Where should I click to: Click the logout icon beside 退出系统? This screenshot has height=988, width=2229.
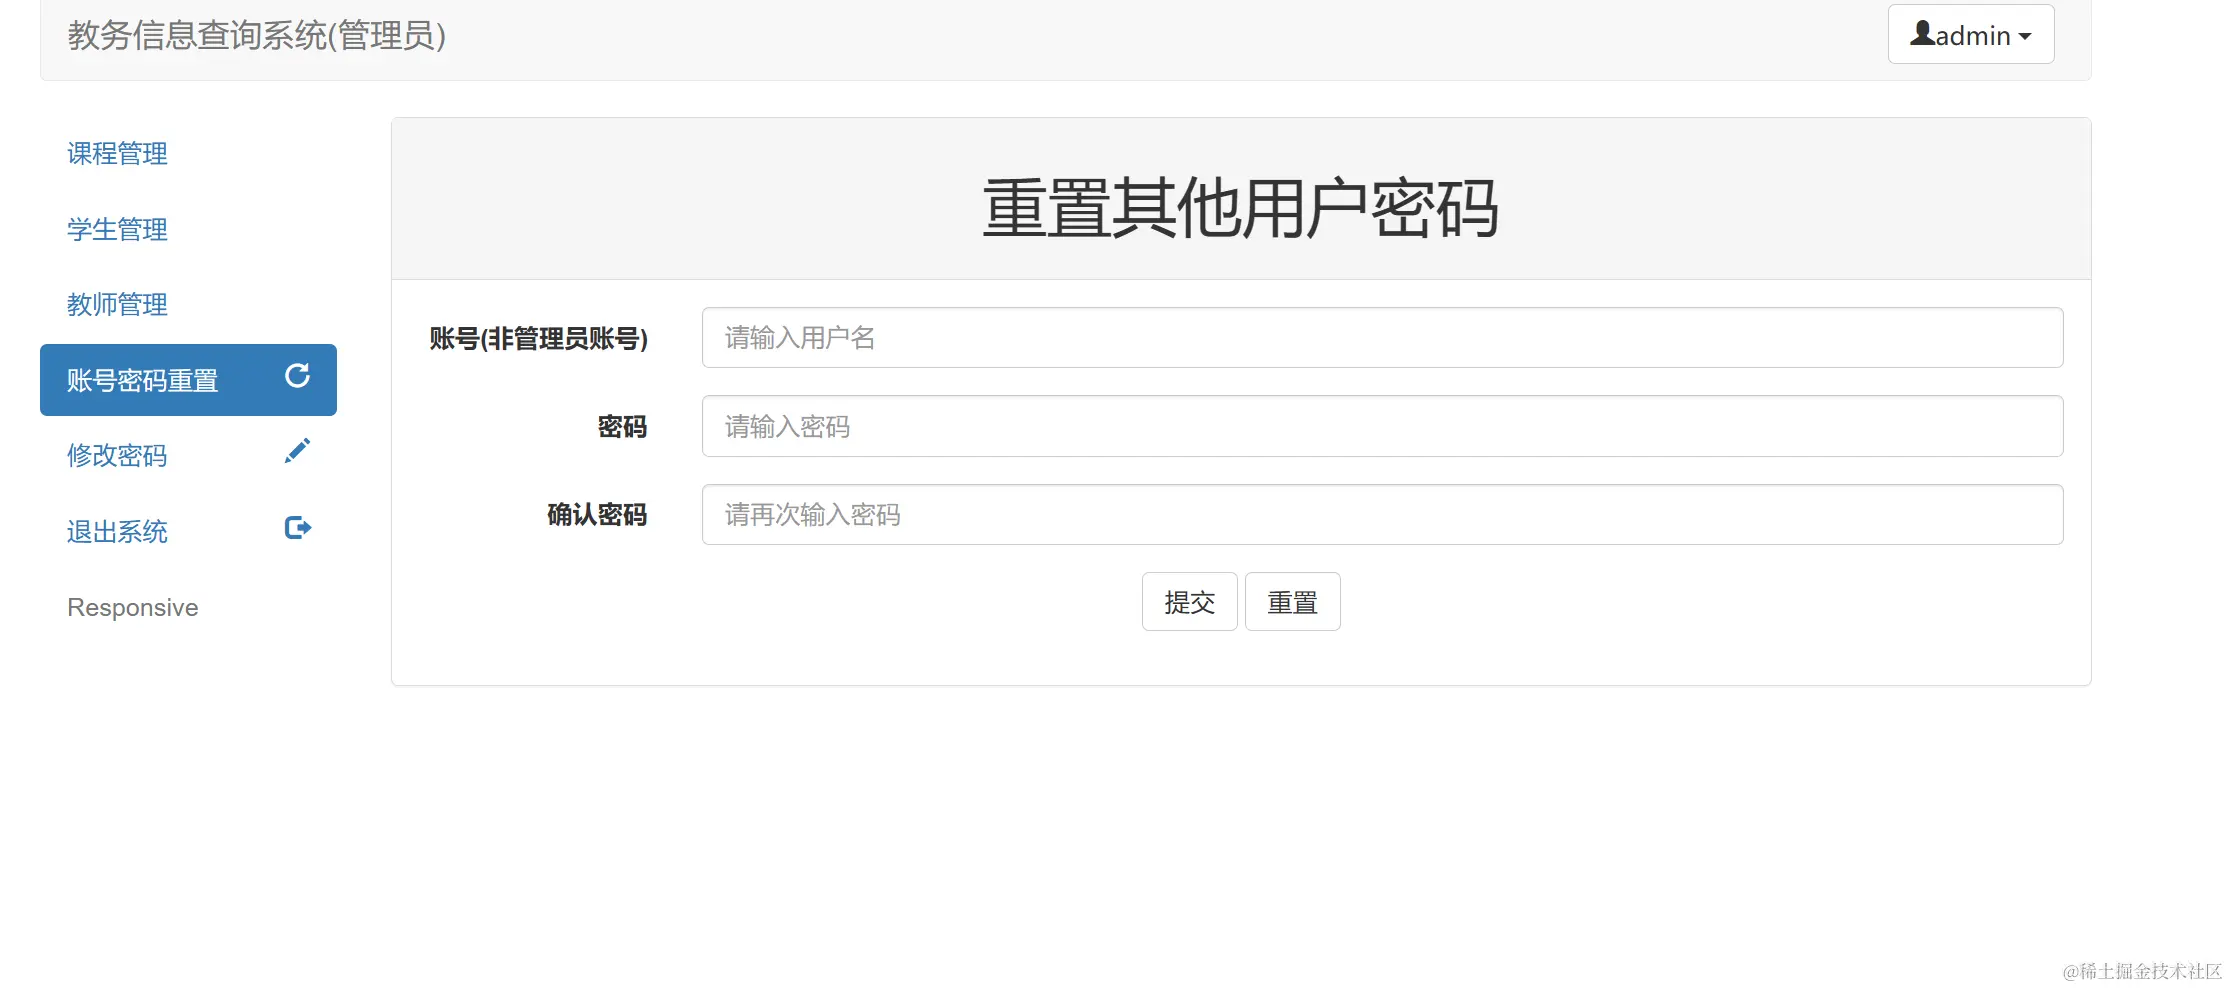click(x=297, y=527)
